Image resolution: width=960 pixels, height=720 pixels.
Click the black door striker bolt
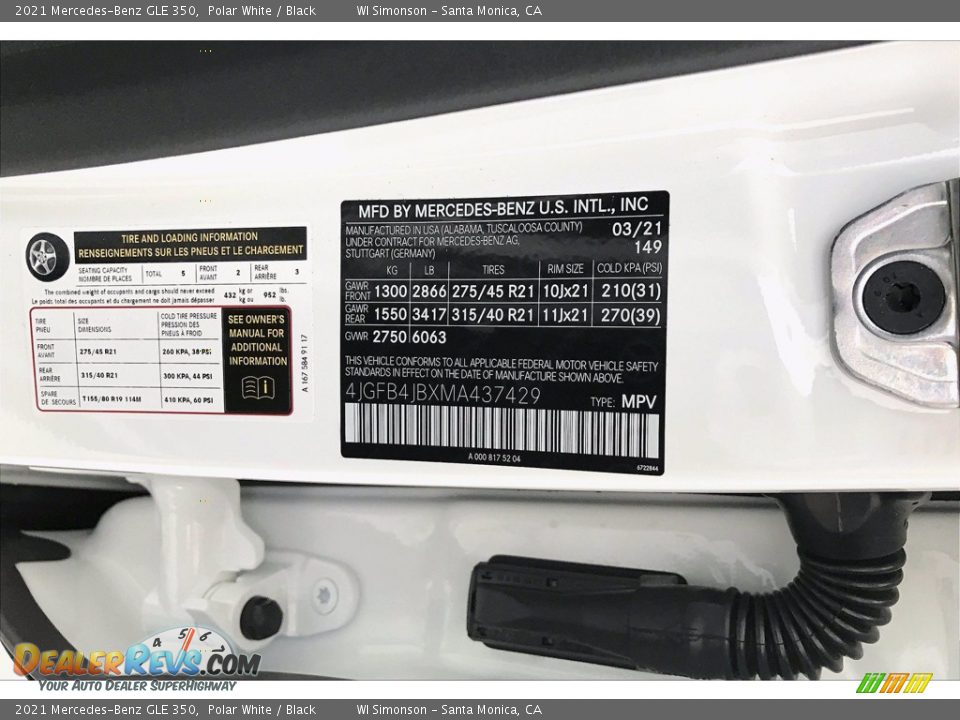click(x=902, y=298)
